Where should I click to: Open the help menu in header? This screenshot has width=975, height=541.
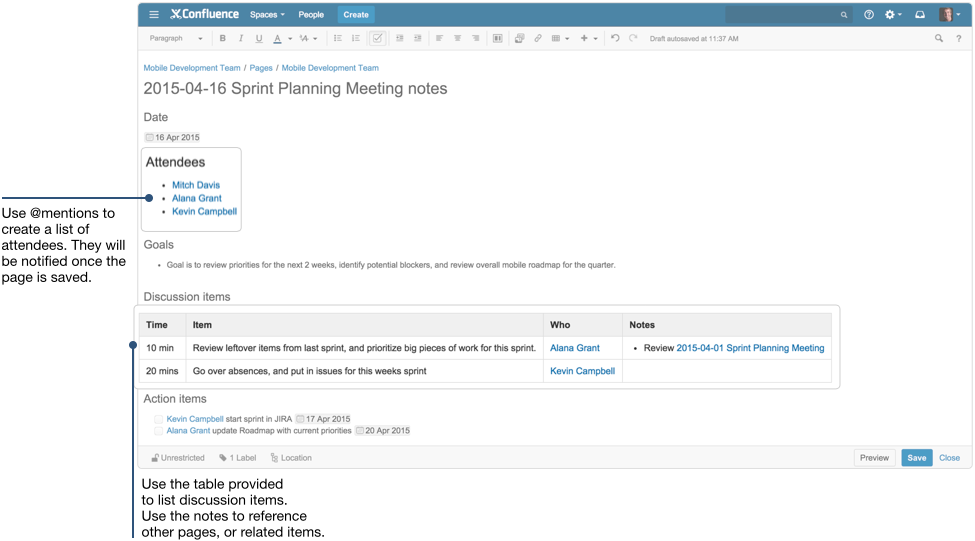tap(869, 14)
